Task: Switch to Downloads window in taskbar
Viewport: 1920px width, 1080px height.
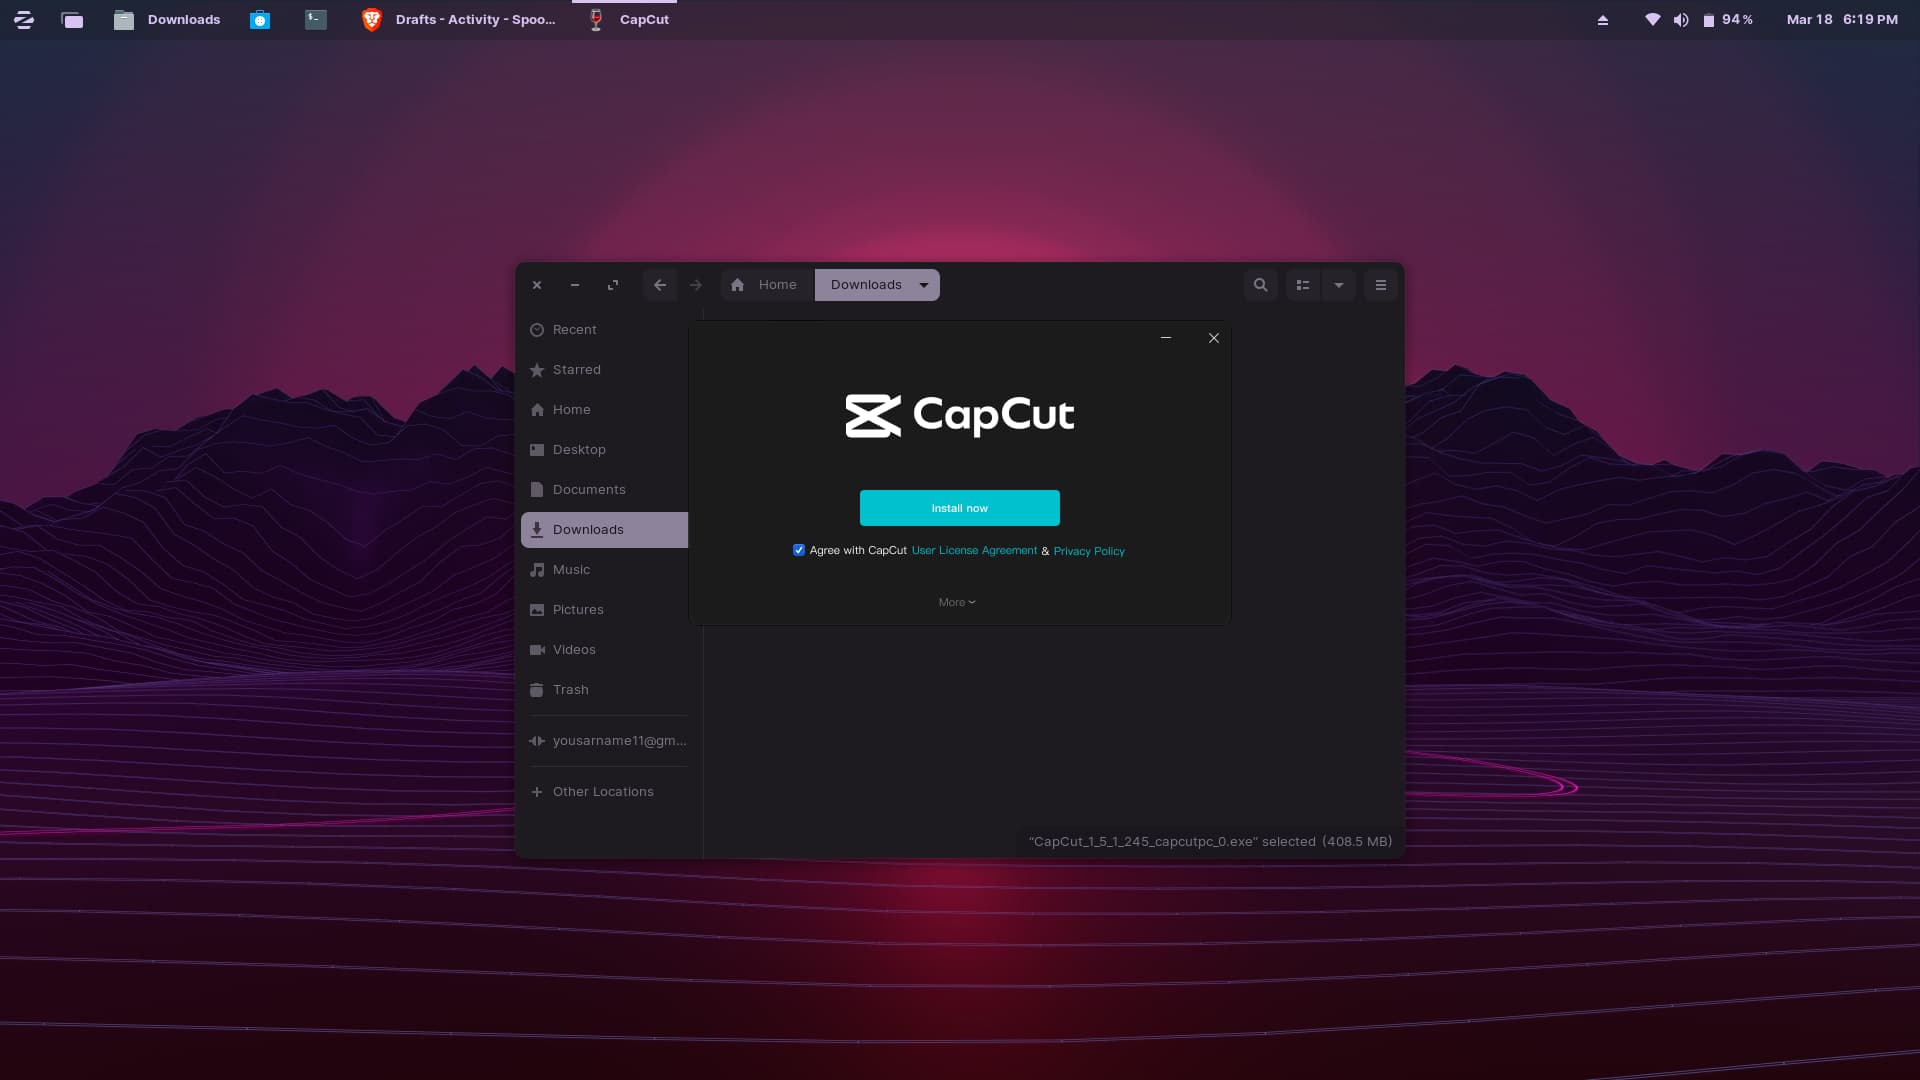Action: [167, 20]
